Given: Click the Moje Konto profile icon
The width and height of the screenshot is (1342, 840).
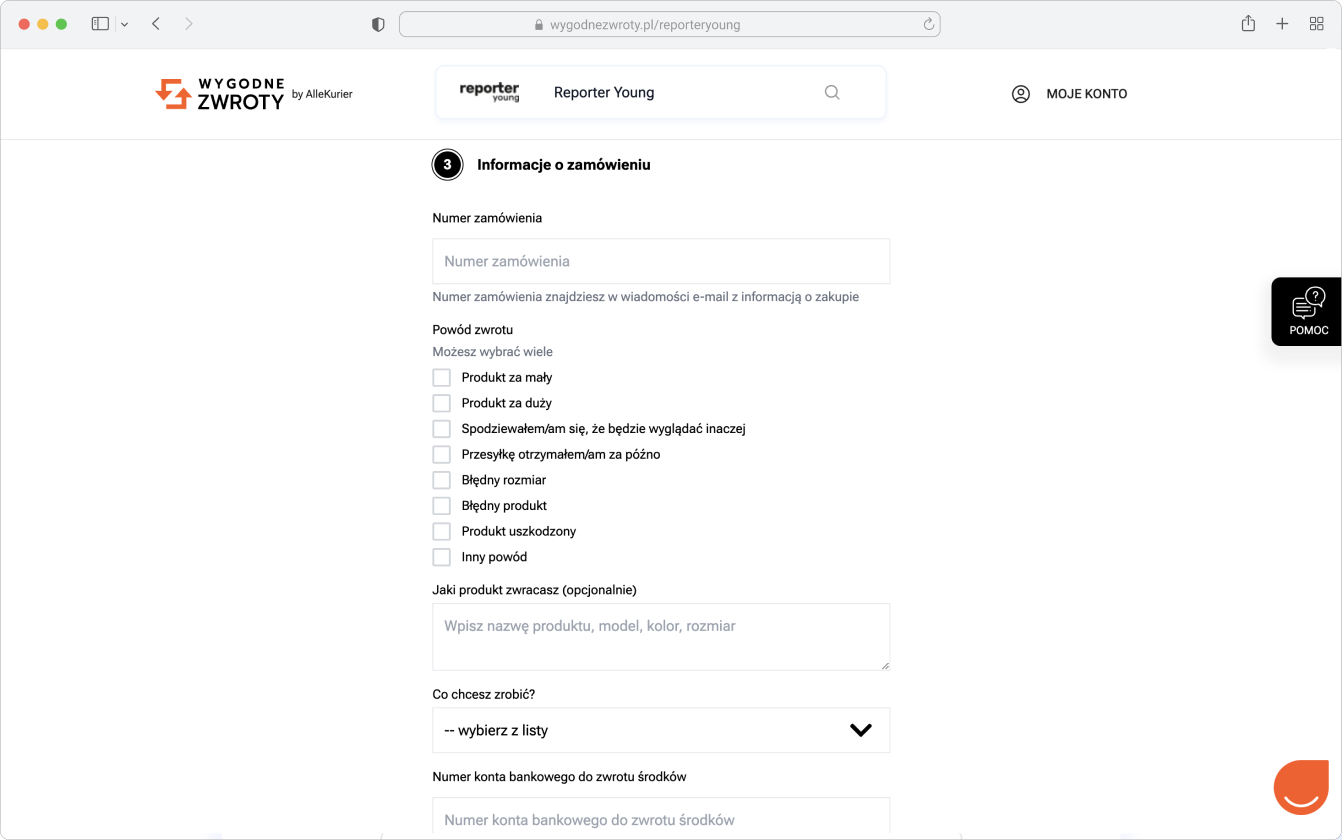Looking at the screenshot, I should [1021, 93].
